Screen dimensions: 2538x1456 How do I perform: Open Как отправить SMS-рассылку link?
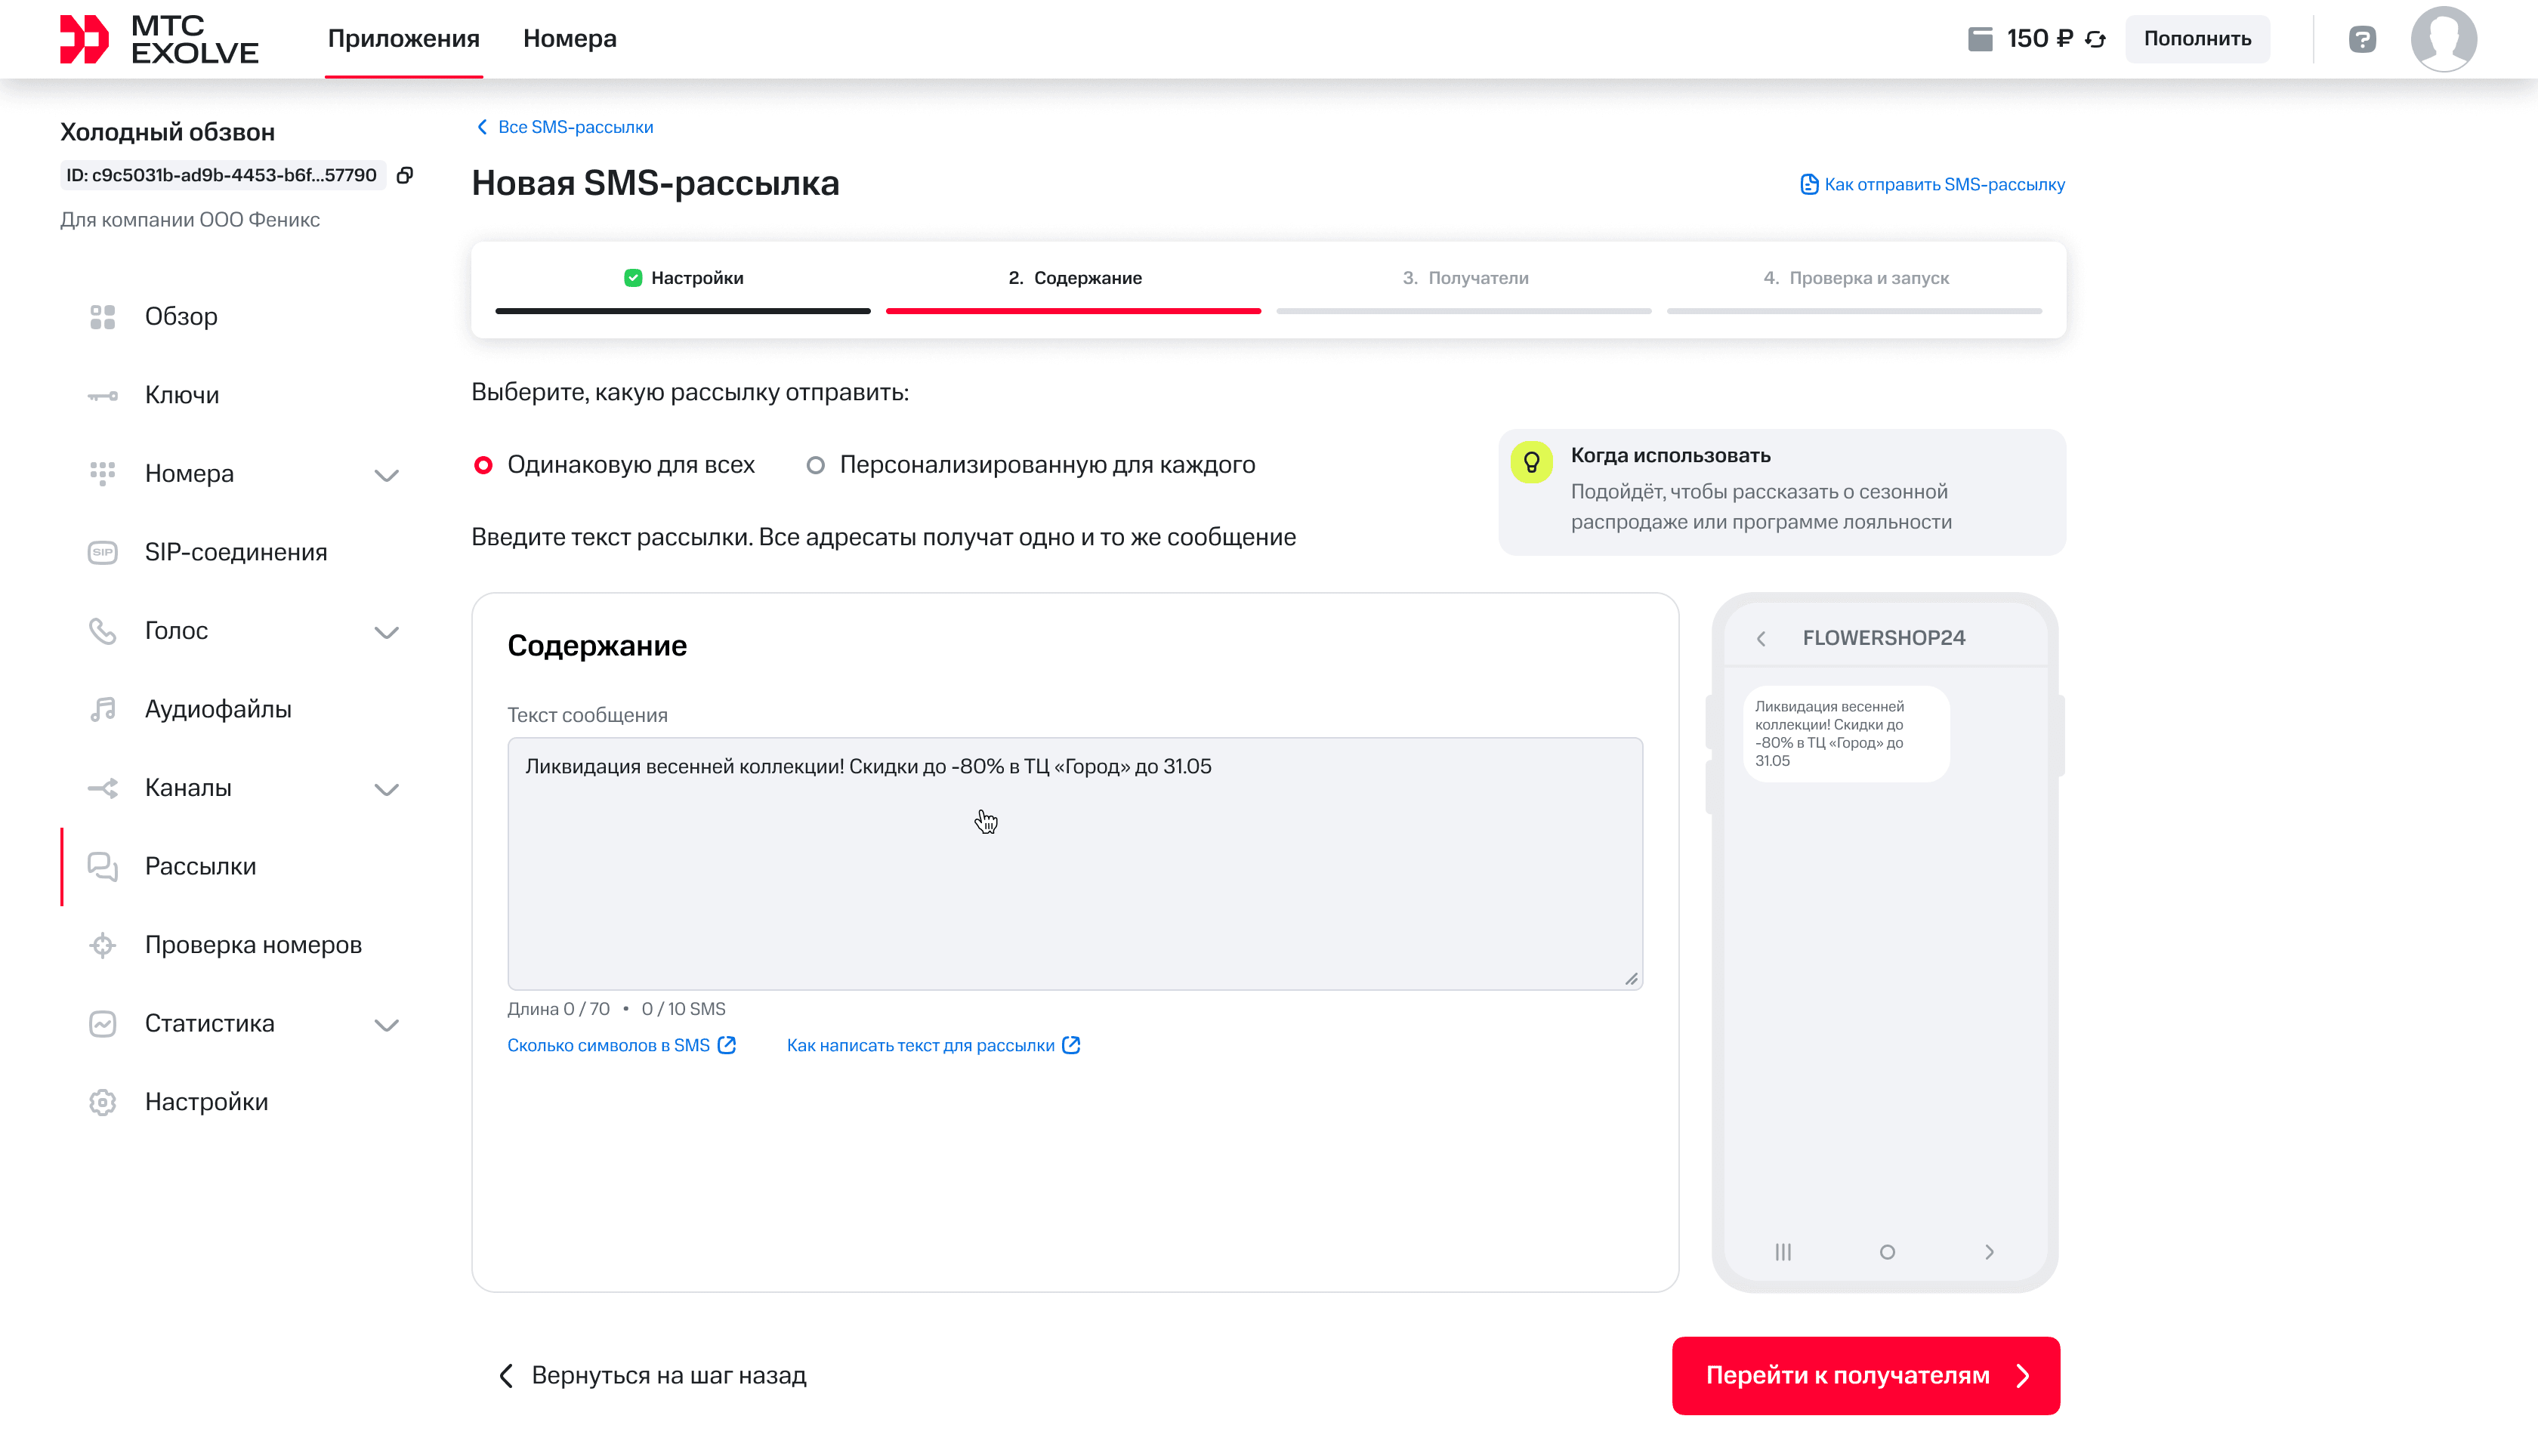1932,184
